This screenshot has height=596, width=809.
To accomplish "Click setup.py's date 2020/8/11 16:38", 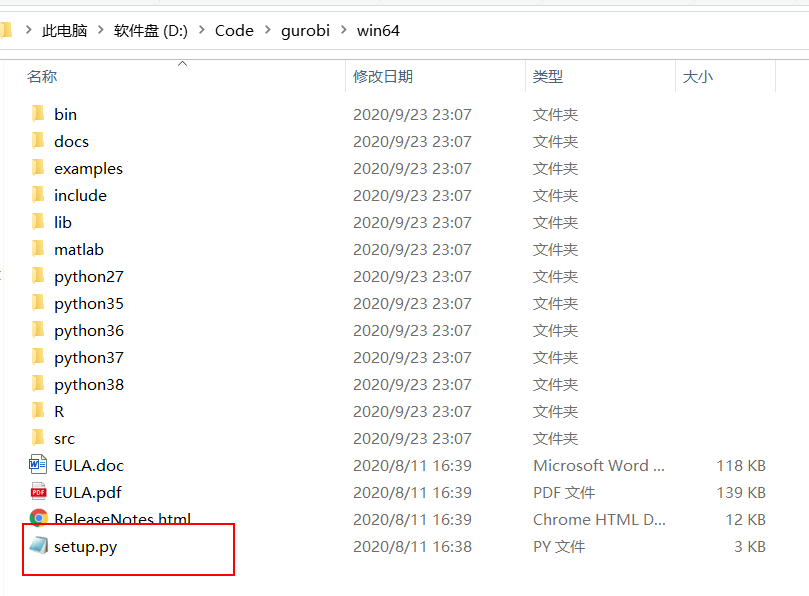I will click(x=412, y=546).
